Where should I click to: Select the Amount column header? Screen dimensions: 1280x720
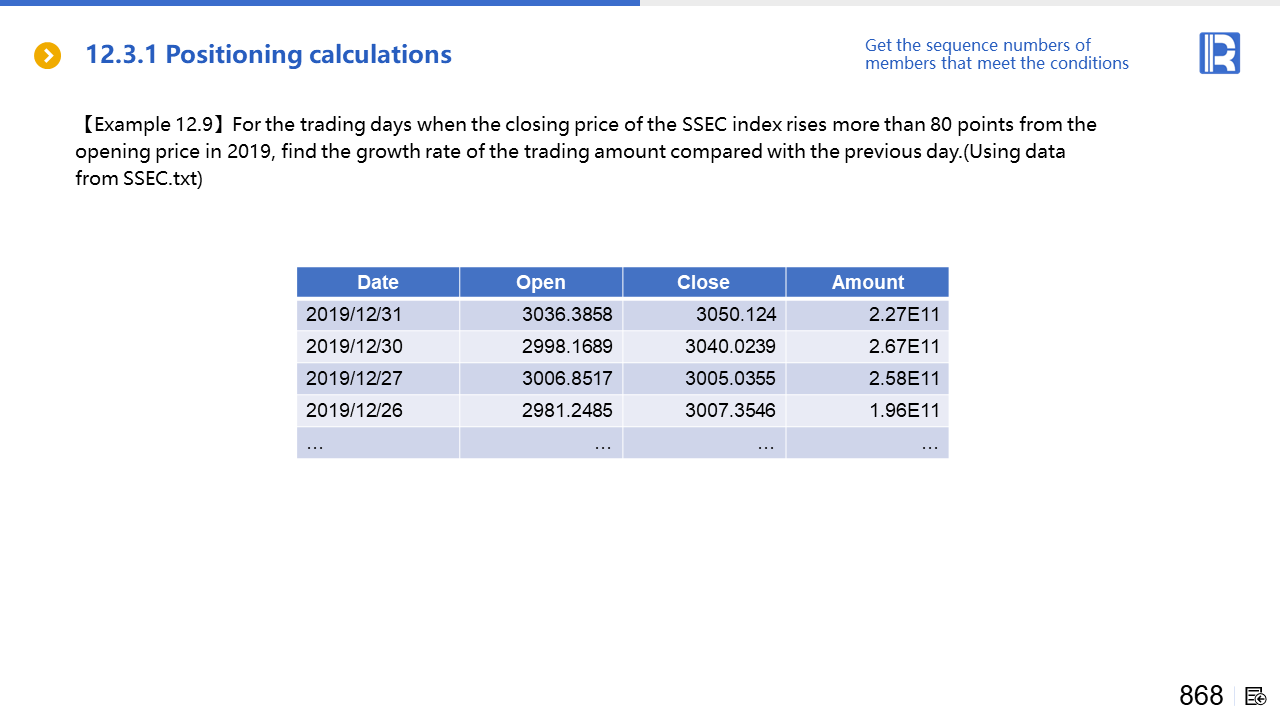[x=867, y=282]
